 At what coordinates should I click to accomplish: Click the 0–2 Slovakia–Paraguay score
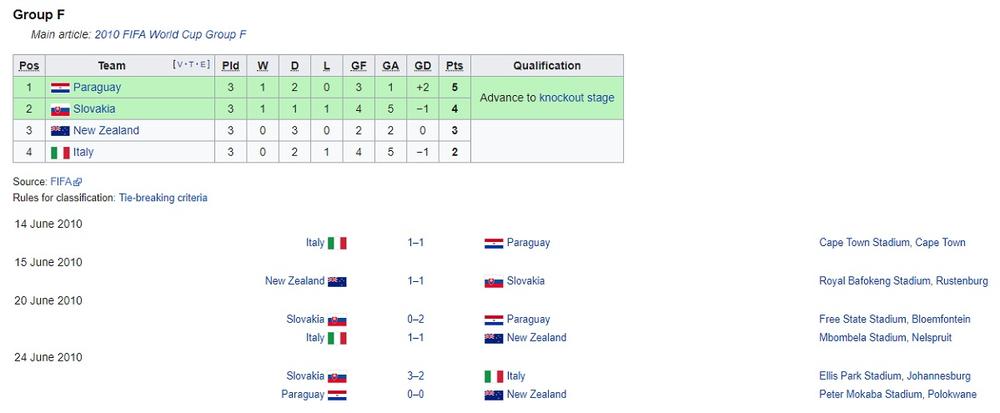(415, 320)
